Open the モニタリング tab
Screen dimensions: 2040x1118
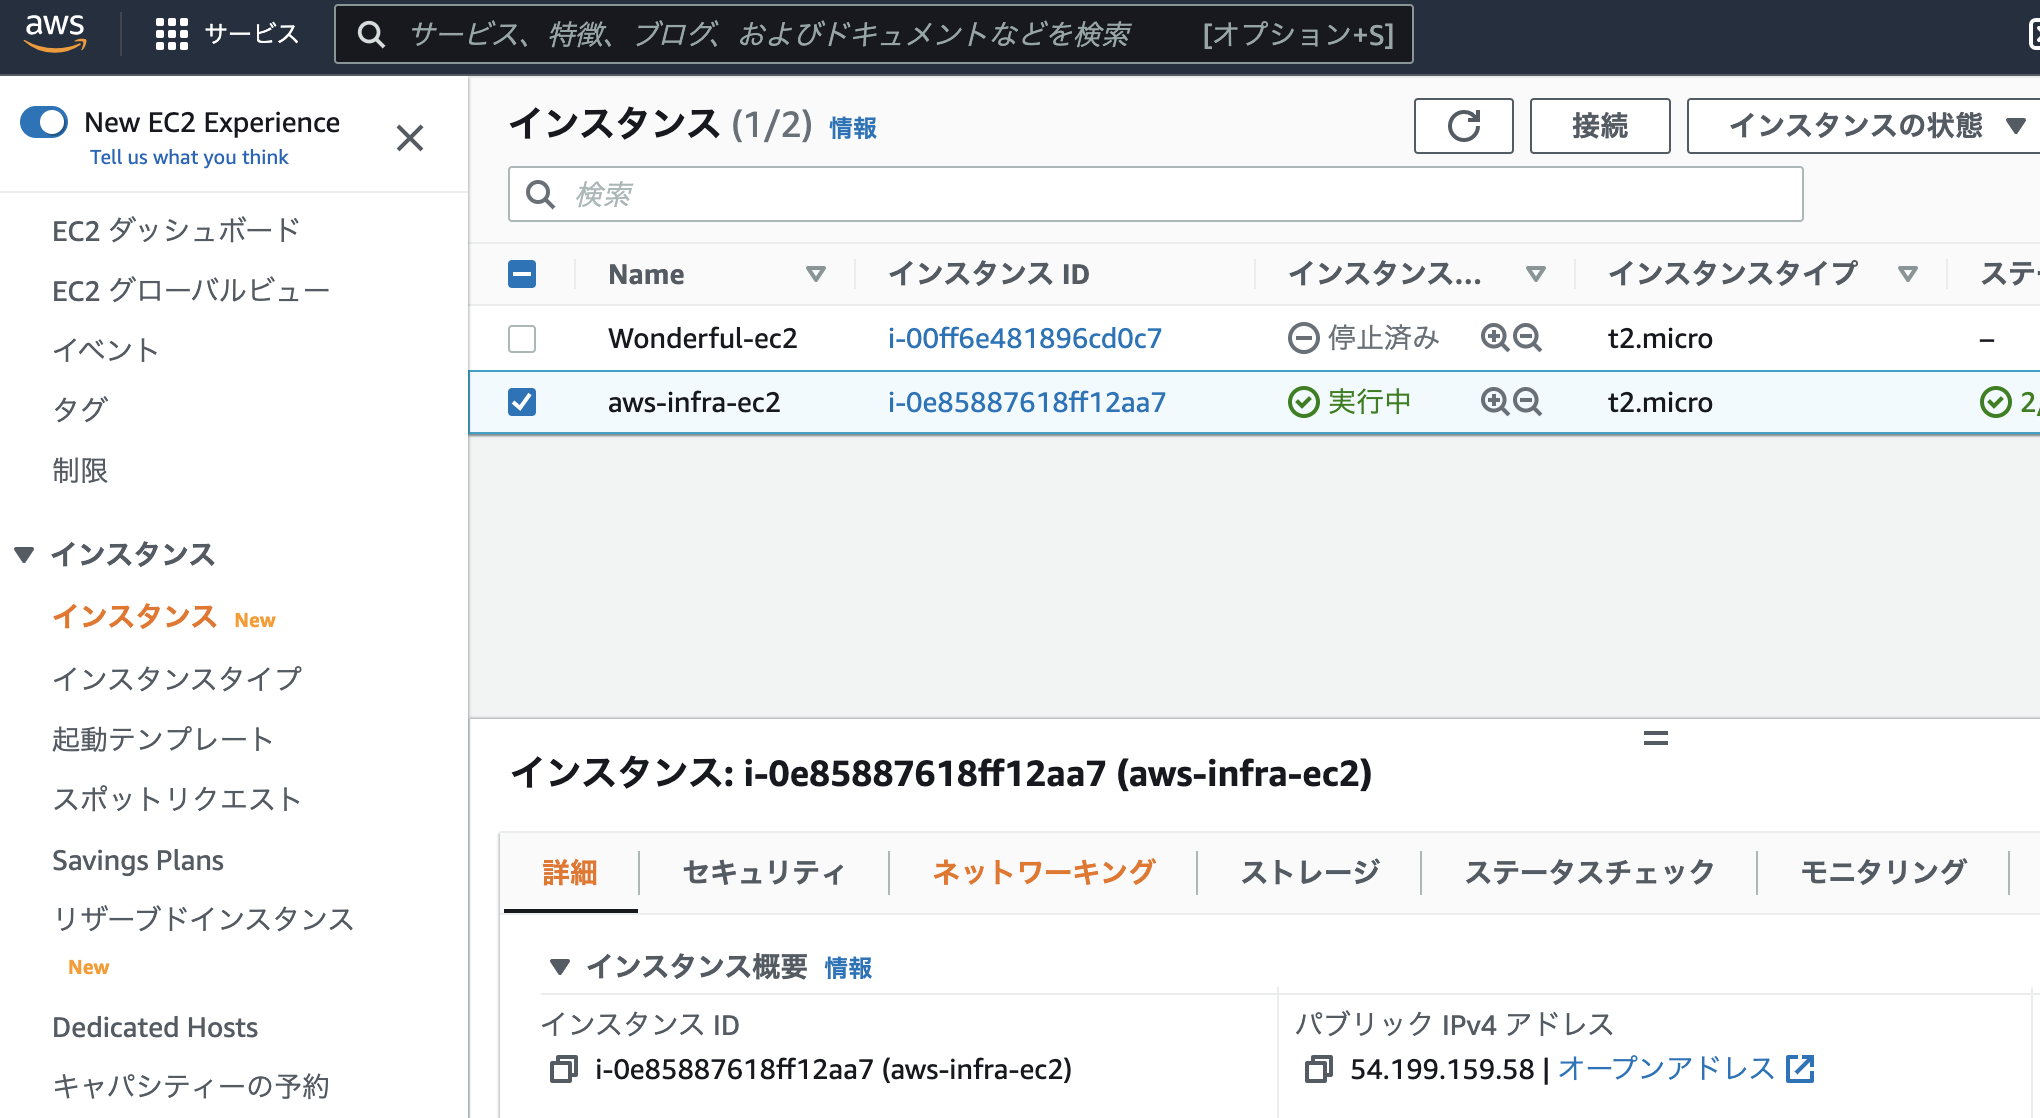[1883, 871]
